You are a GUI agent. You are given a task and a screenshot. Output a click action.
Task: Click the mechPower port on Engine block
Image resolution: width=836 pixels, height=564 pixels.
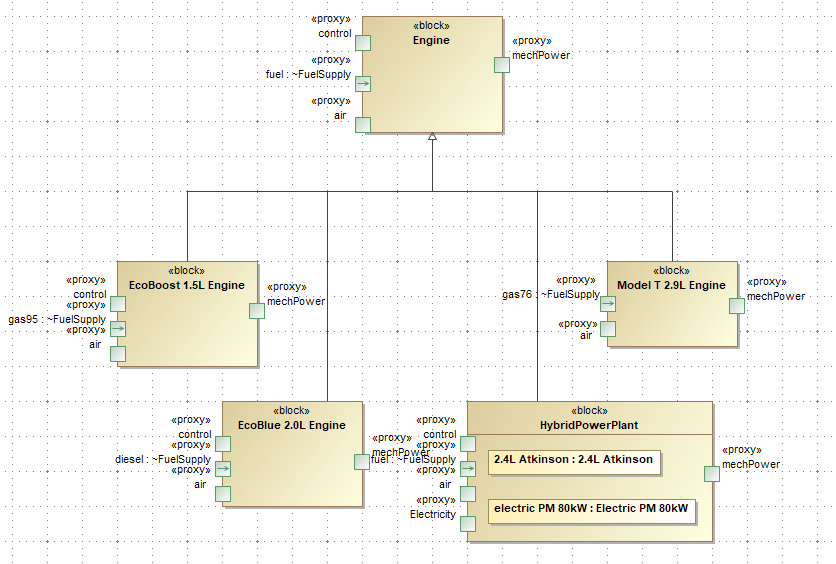[502, 65]
